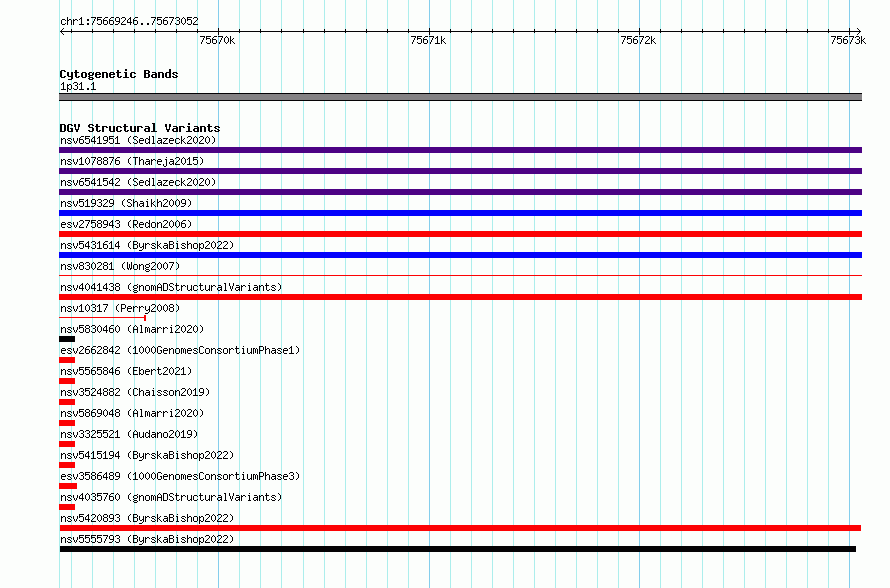Viewport: 890px width, 588px height.
Task: Click the red bar under esv2758943
Action: click(460, 234)
